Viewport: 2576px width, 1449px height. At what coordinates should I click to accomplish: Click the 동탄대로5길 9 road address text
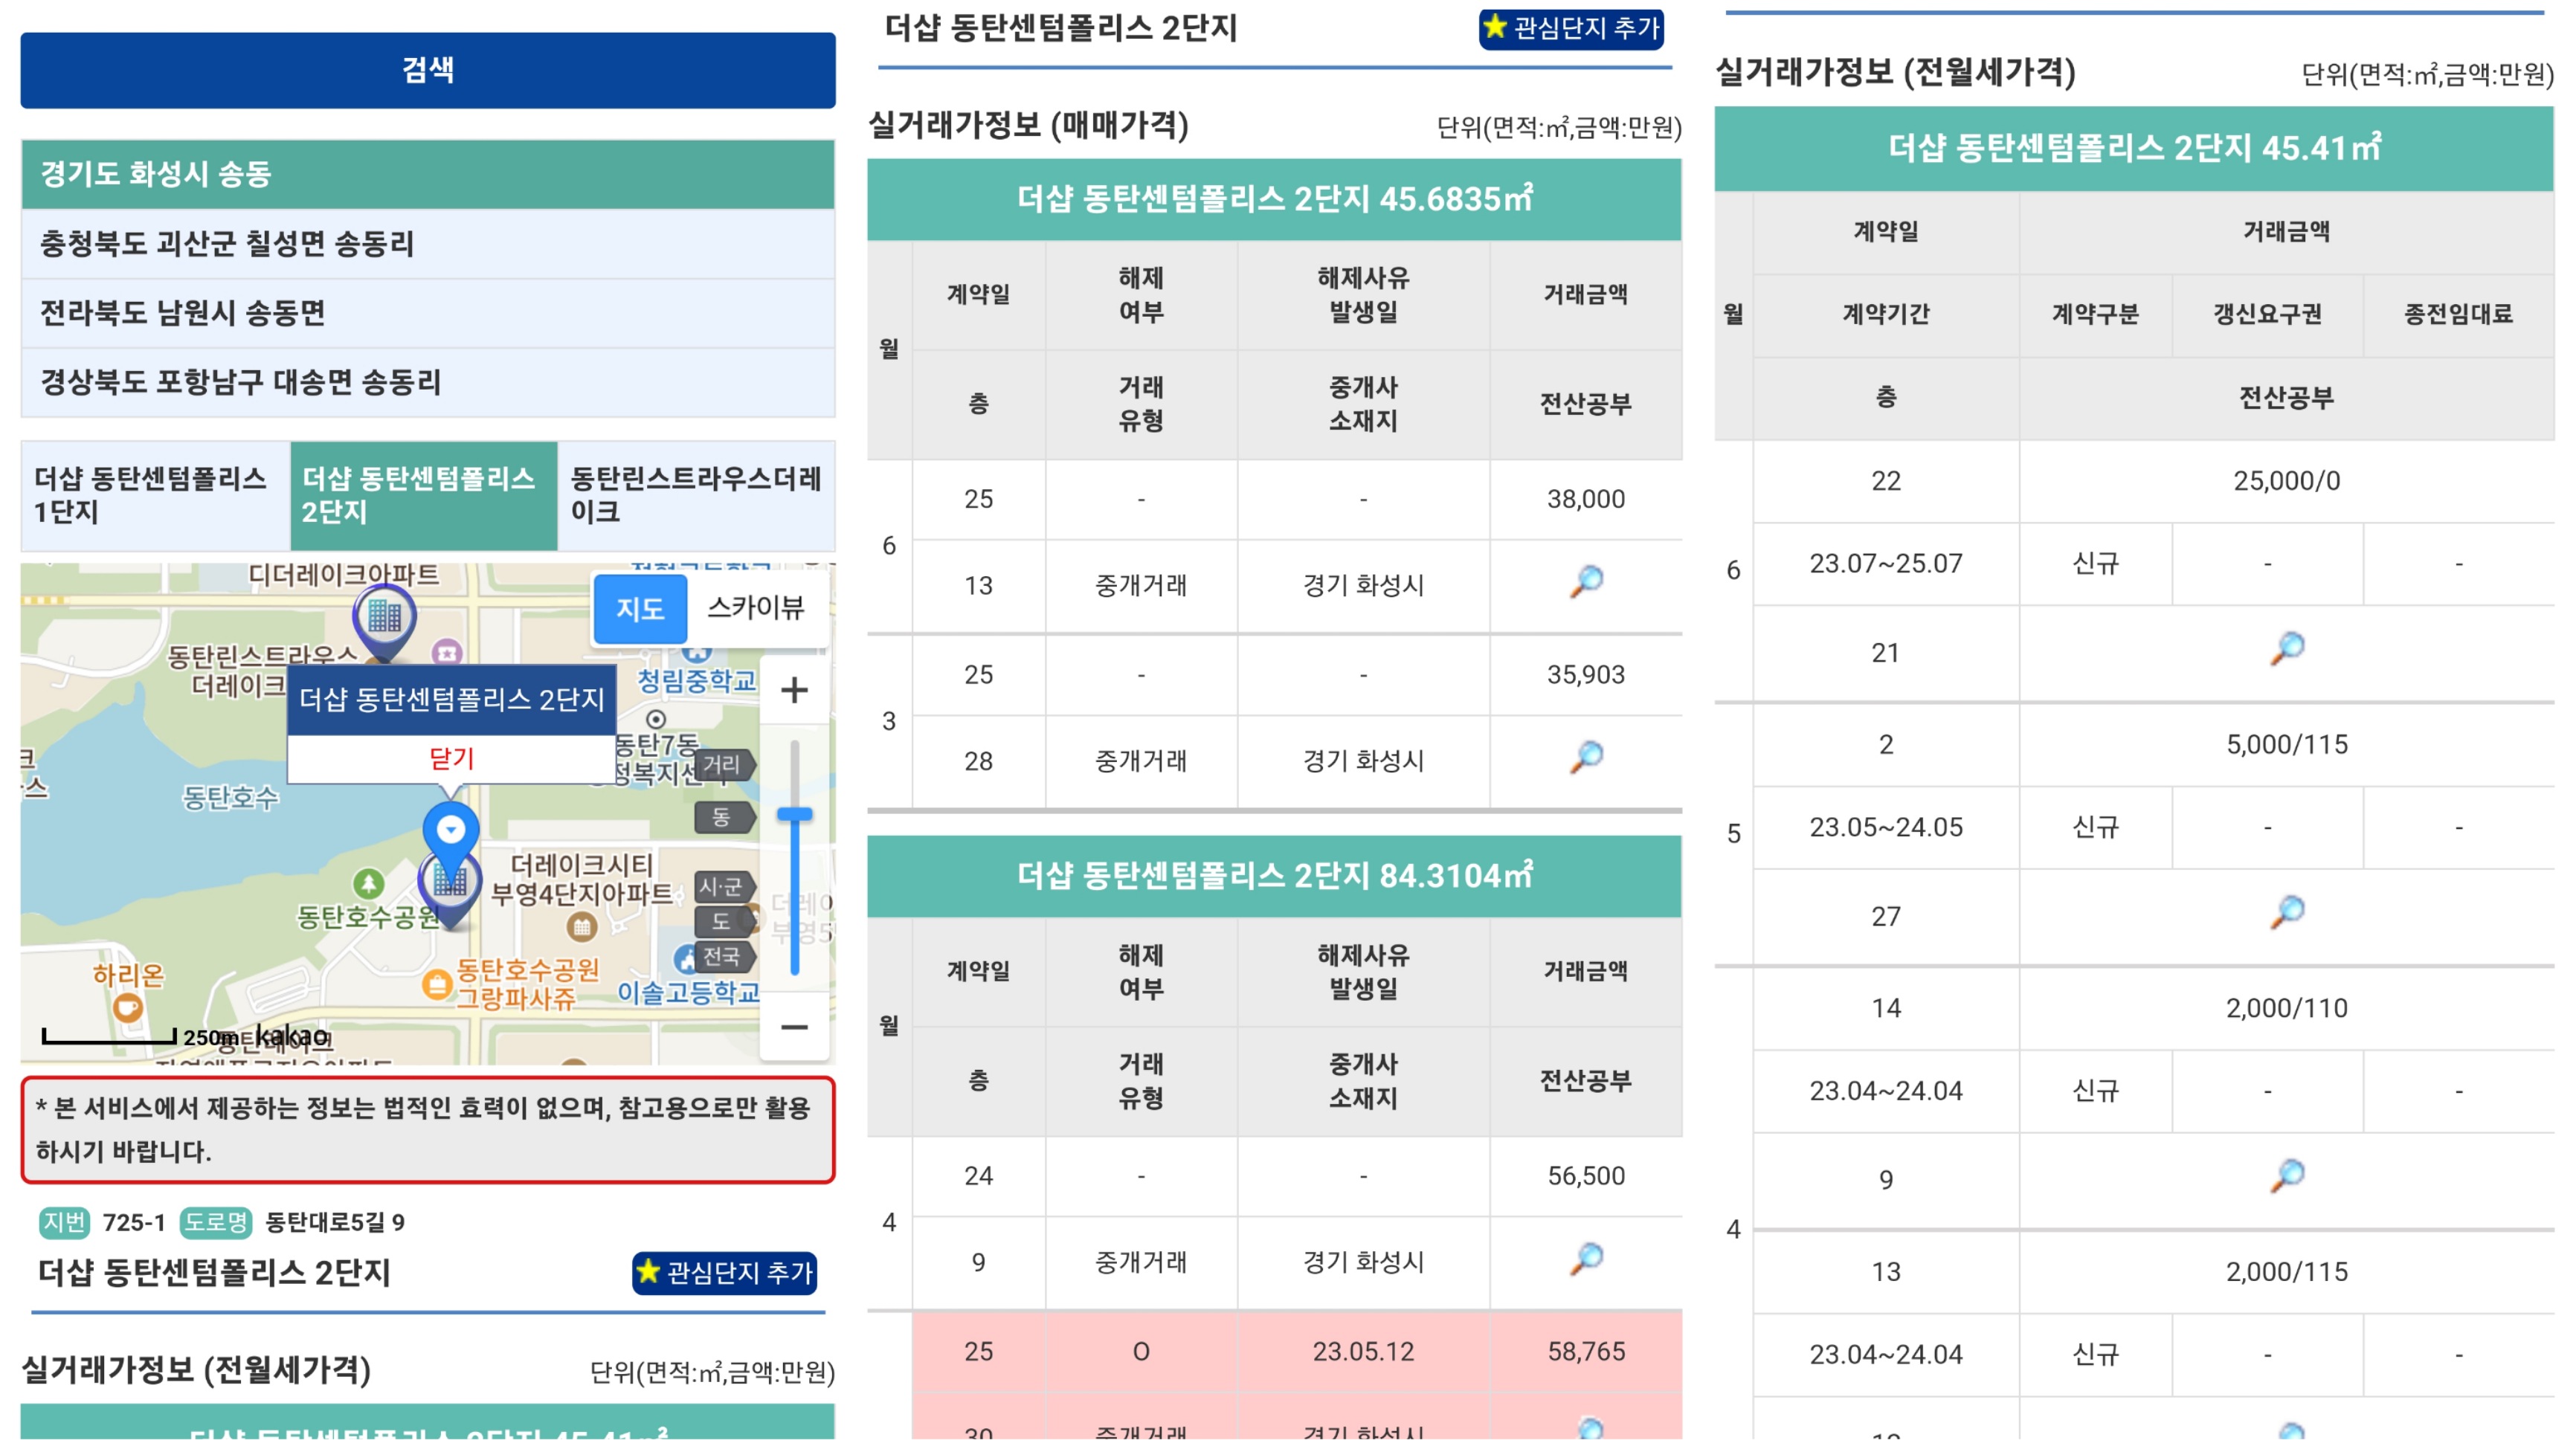point(334,1223)
